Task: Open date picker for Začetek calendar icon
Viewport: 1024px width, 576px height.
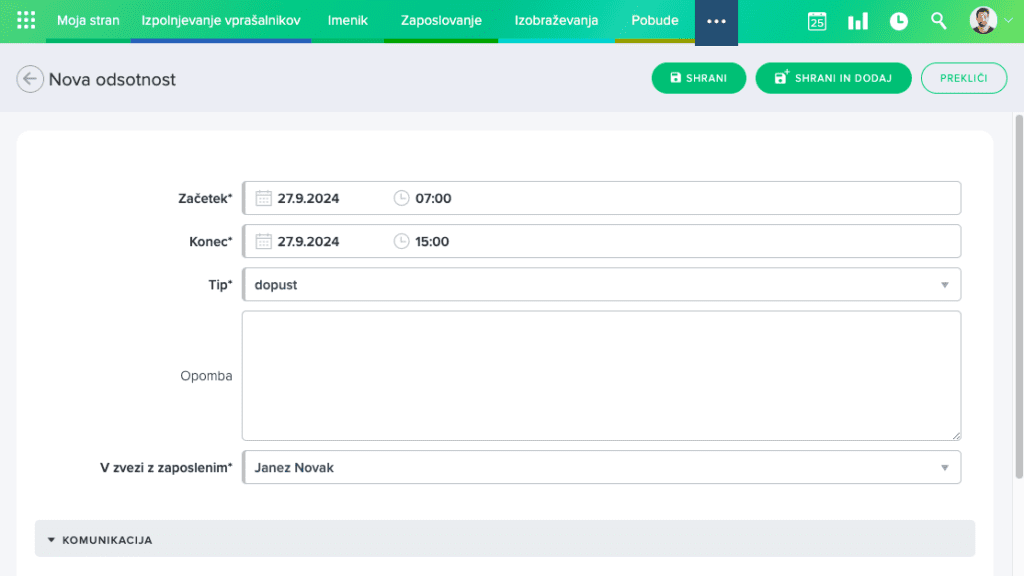Action: pyautogui.click(x=264, y=198)
